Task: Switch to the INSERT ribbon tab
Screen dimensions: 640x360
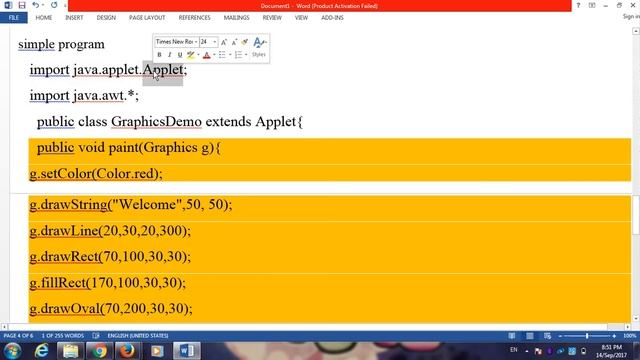Action: (x=74, y=18)
